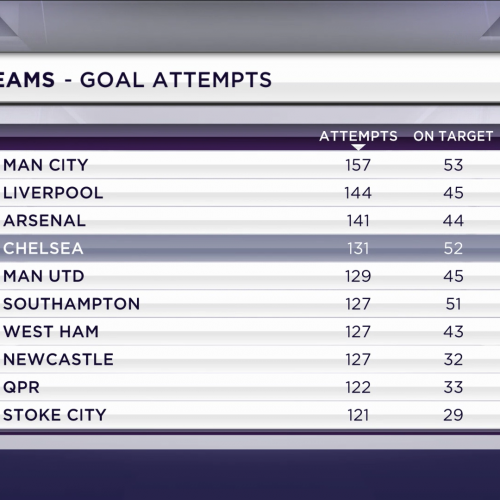This screenshot has width=500, height=500.
Task: Select the MAN CITY row
Action: coord(250,165)
